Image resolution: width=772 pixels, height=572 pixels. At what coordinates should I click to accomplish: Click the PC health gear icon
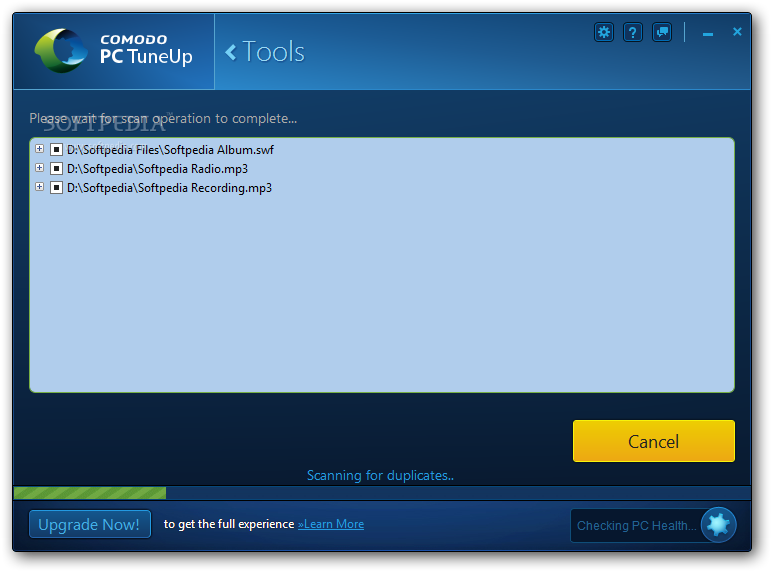point(718,525)
